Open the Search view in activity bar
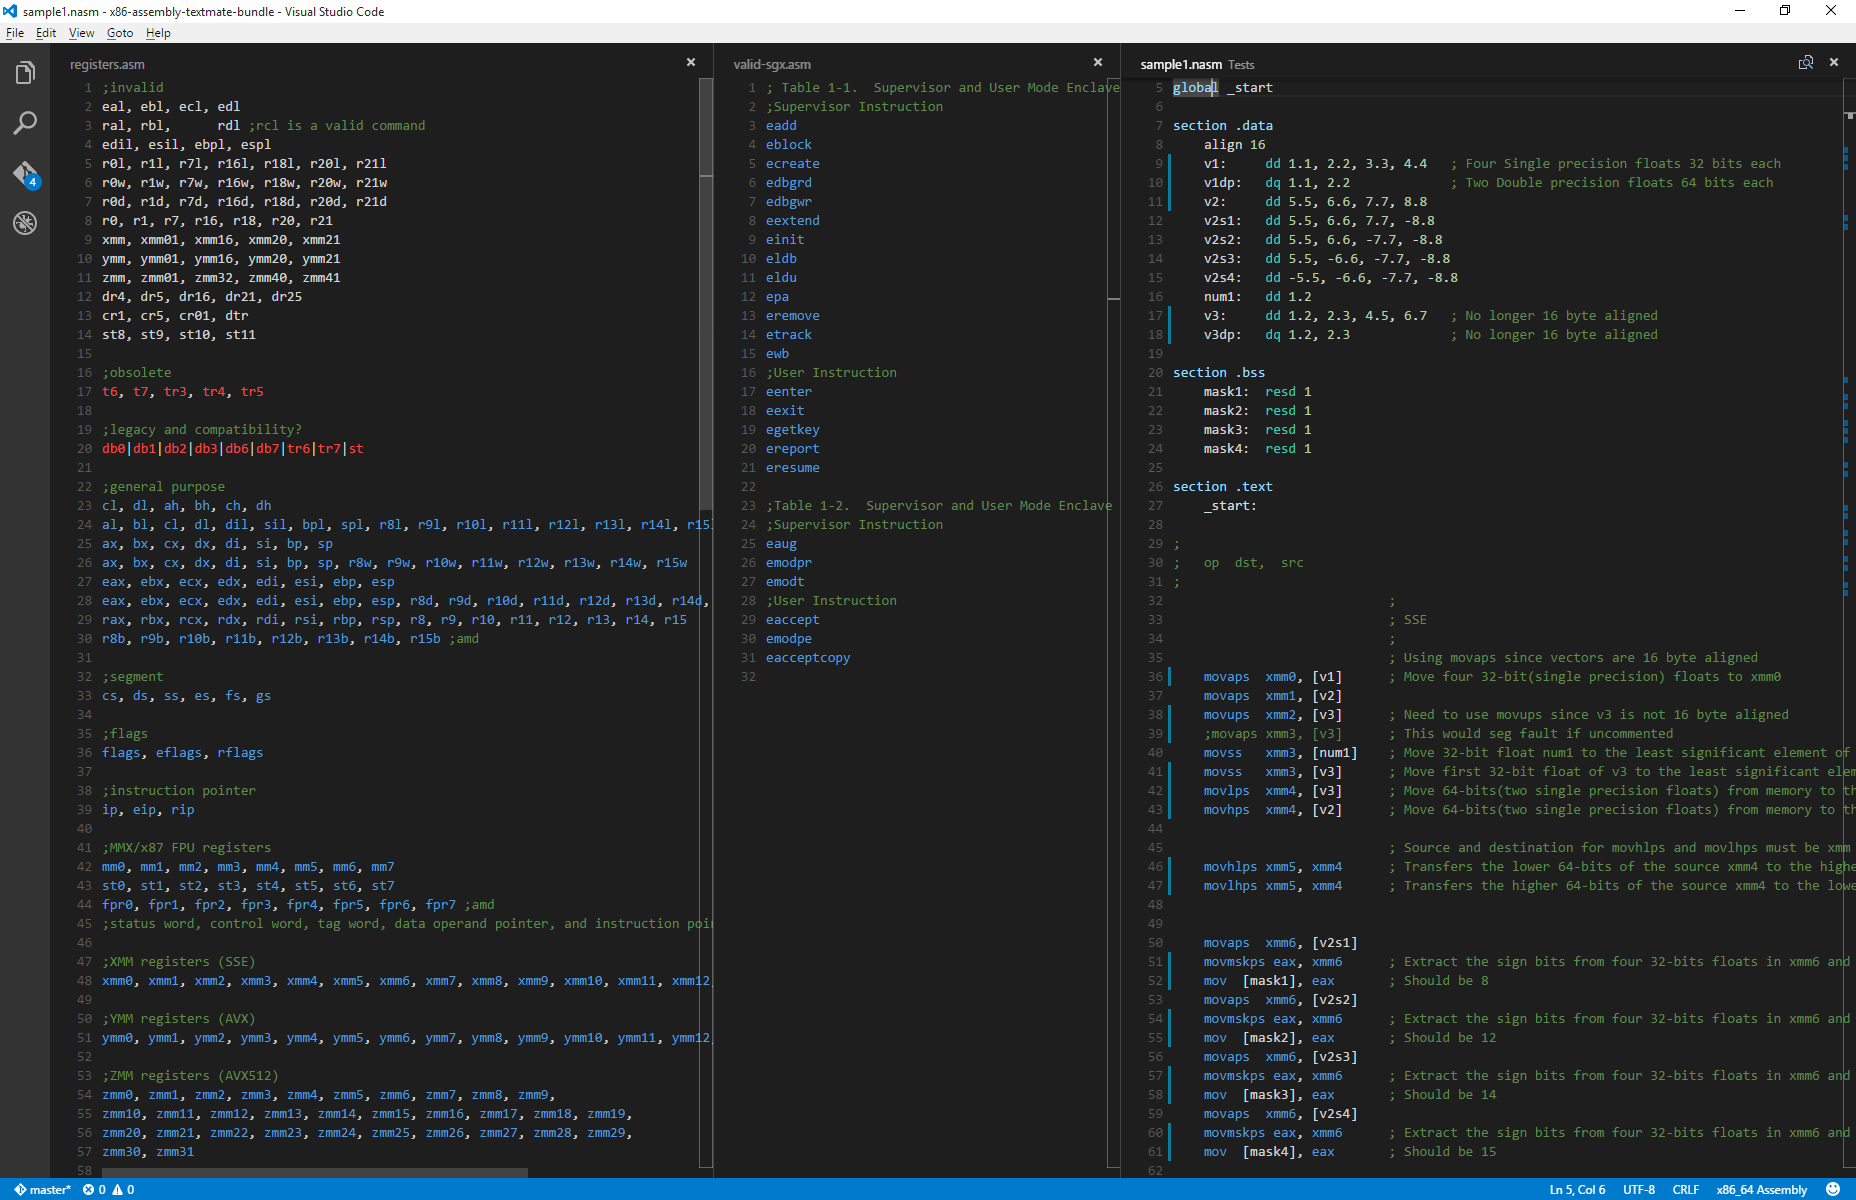1856x1200 pixels. pyautogui.click(x=25, y=123)
